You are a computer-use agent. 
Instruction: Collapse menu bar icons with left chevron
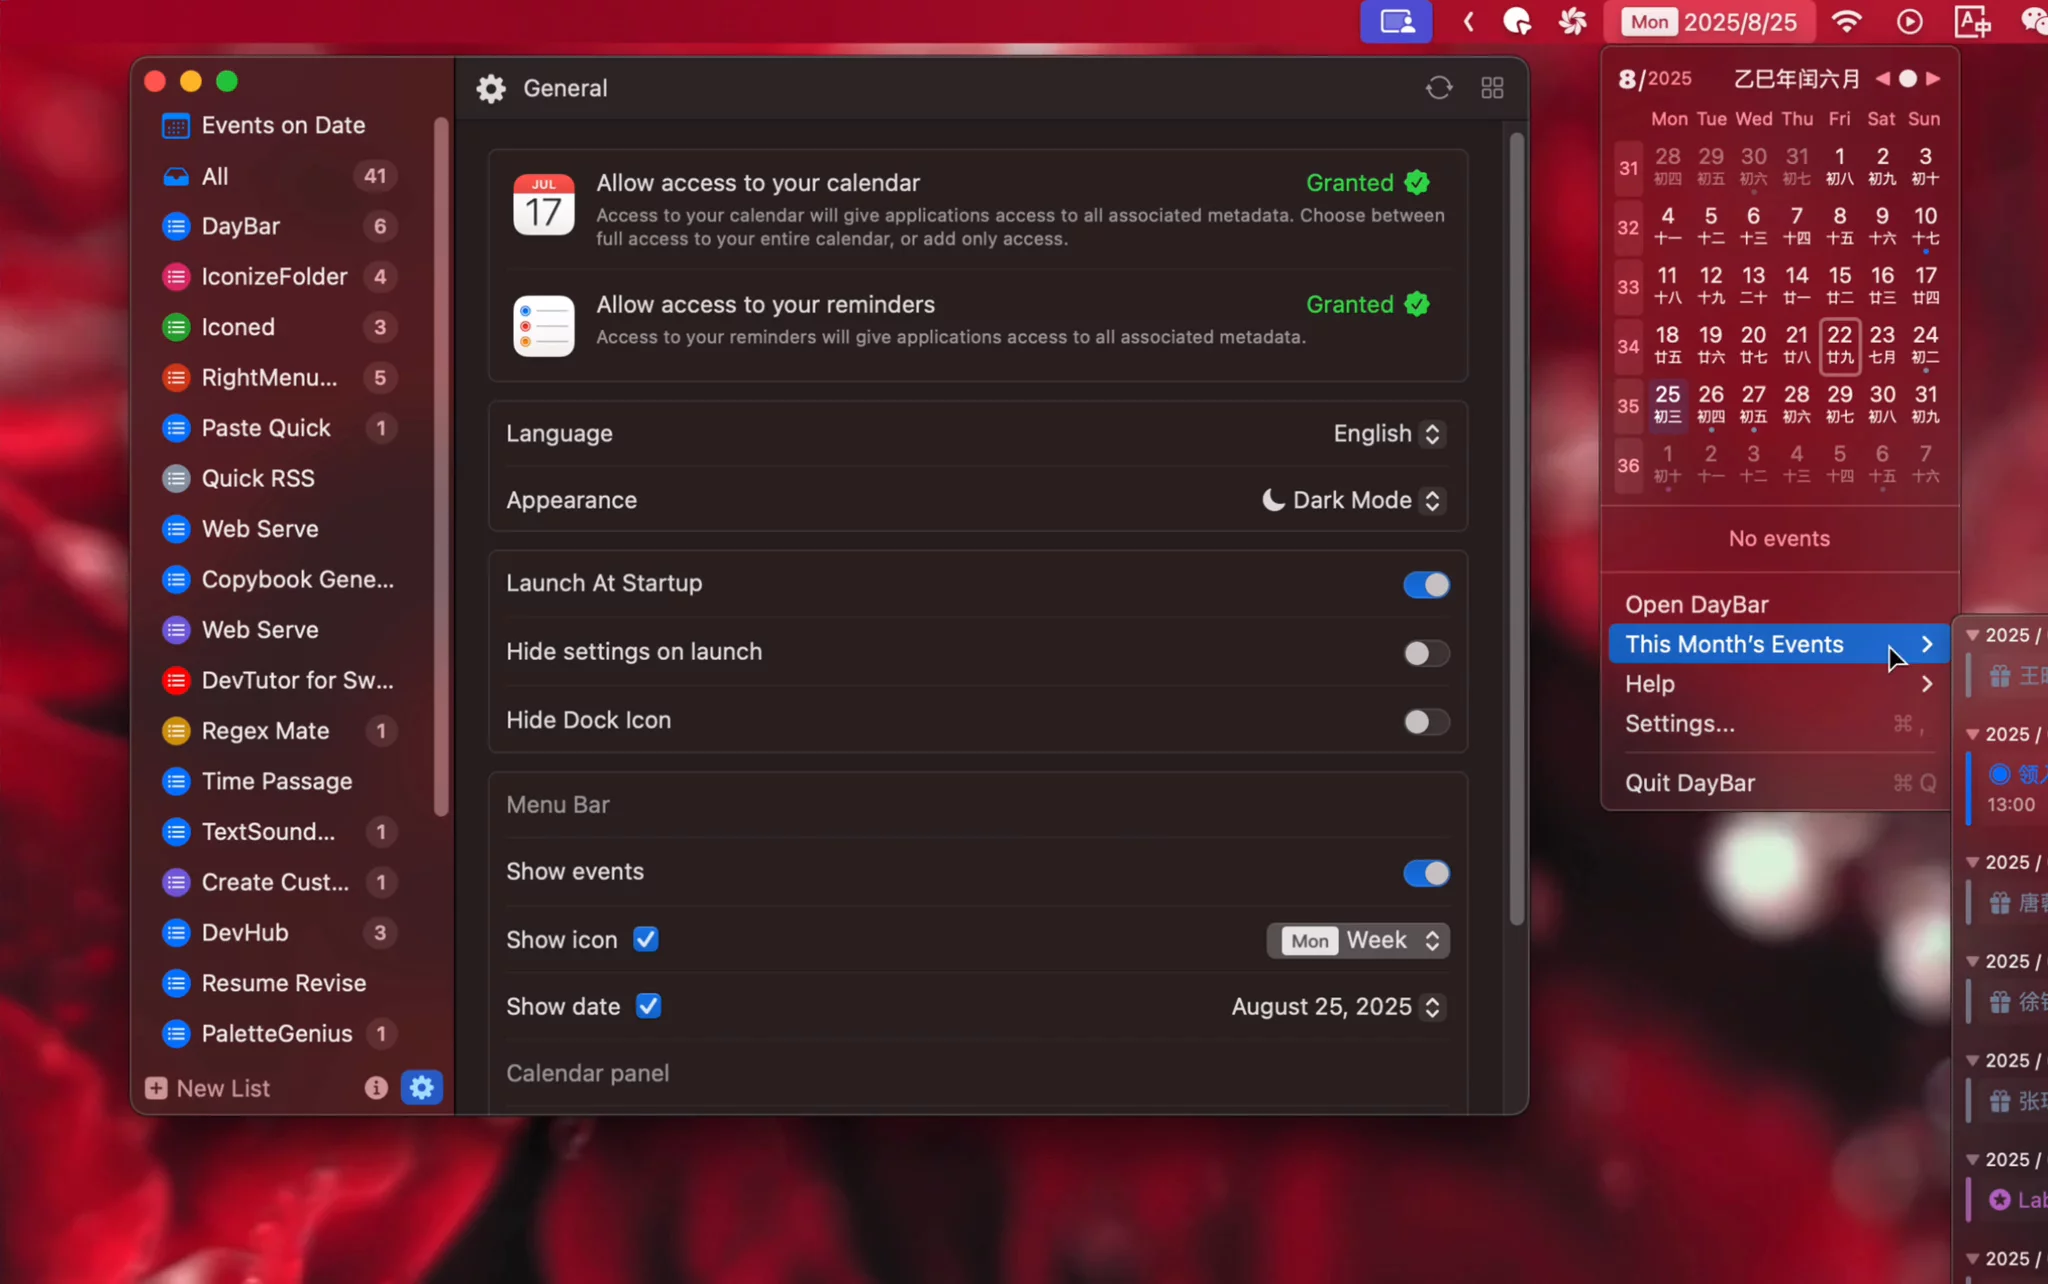coord(1468,21)
